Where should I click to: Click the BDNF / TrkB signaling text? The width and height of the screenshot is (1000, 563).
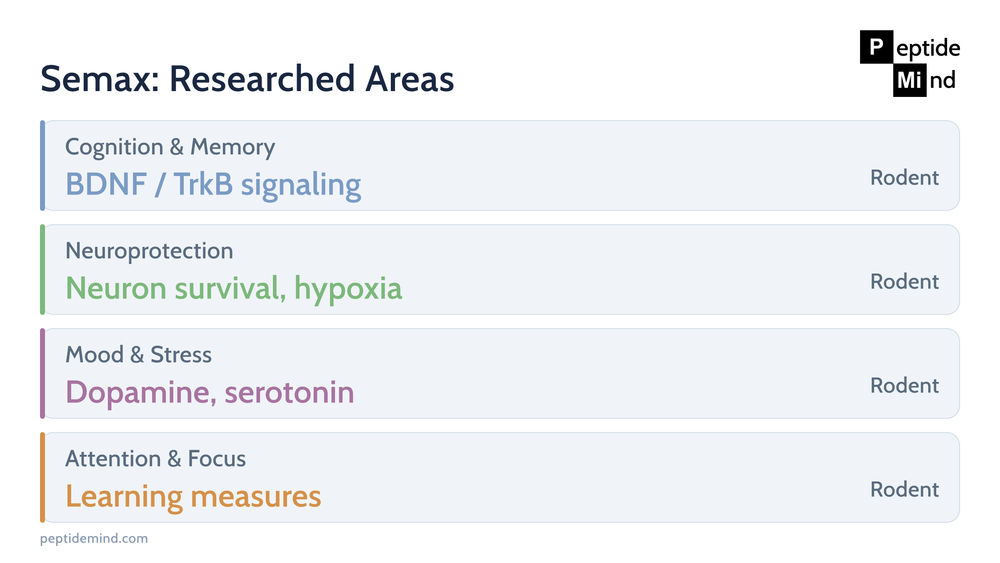pyautogui.click(x=213, y=185)
